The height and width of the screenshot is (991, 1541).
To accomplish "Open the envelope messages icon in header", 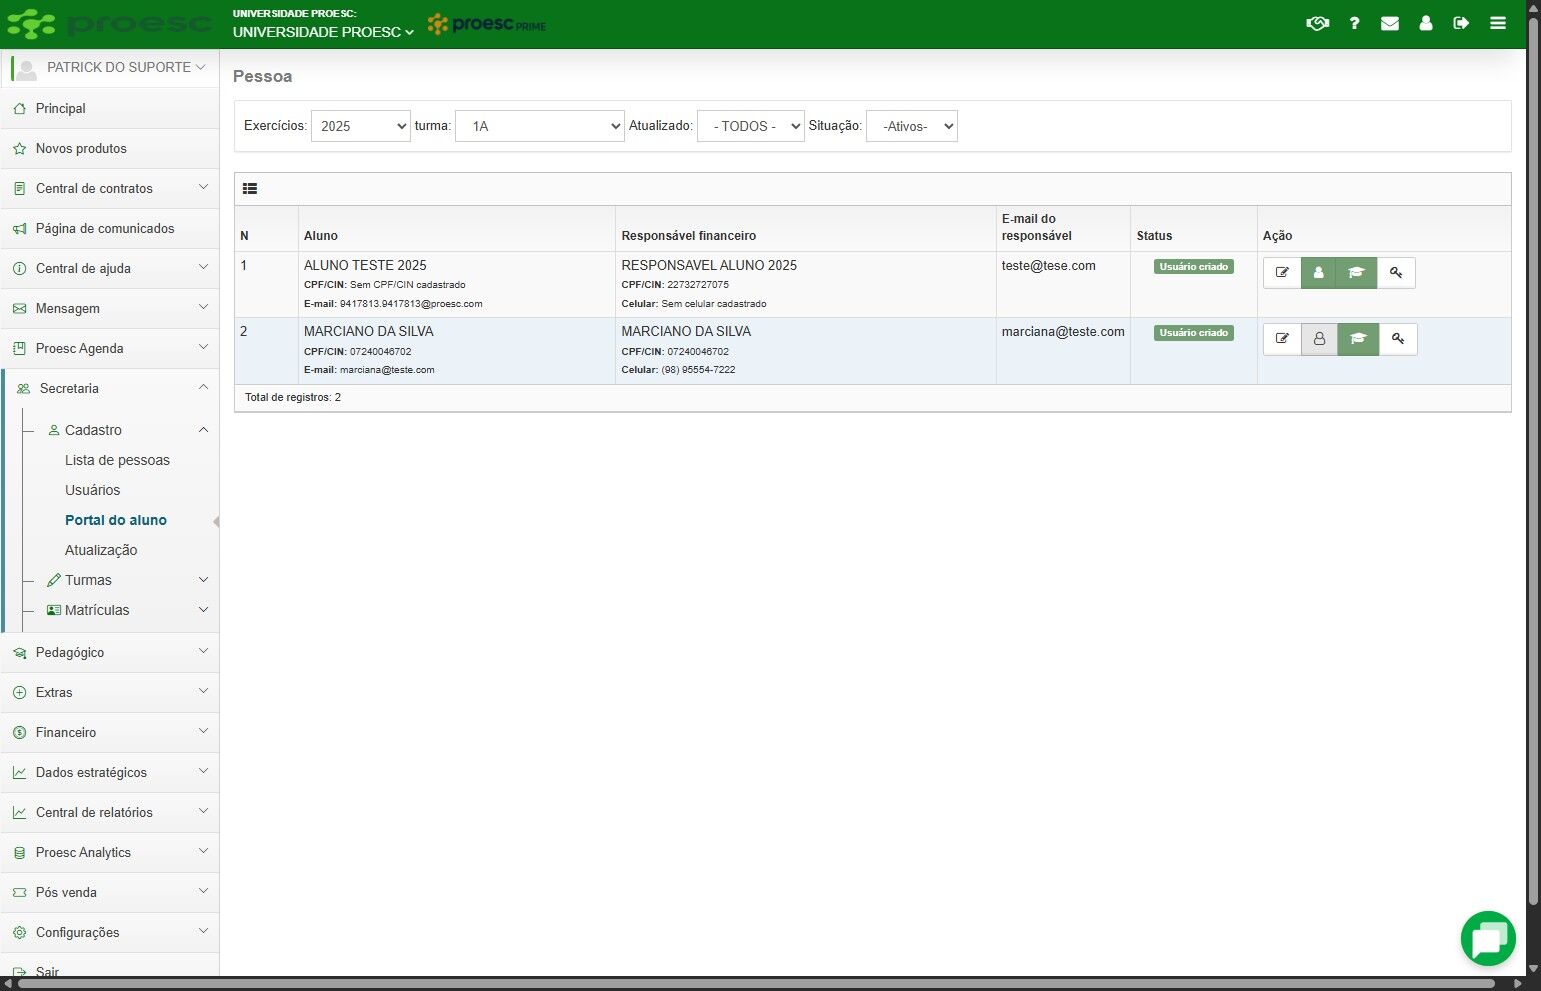I will point(1390,23).
